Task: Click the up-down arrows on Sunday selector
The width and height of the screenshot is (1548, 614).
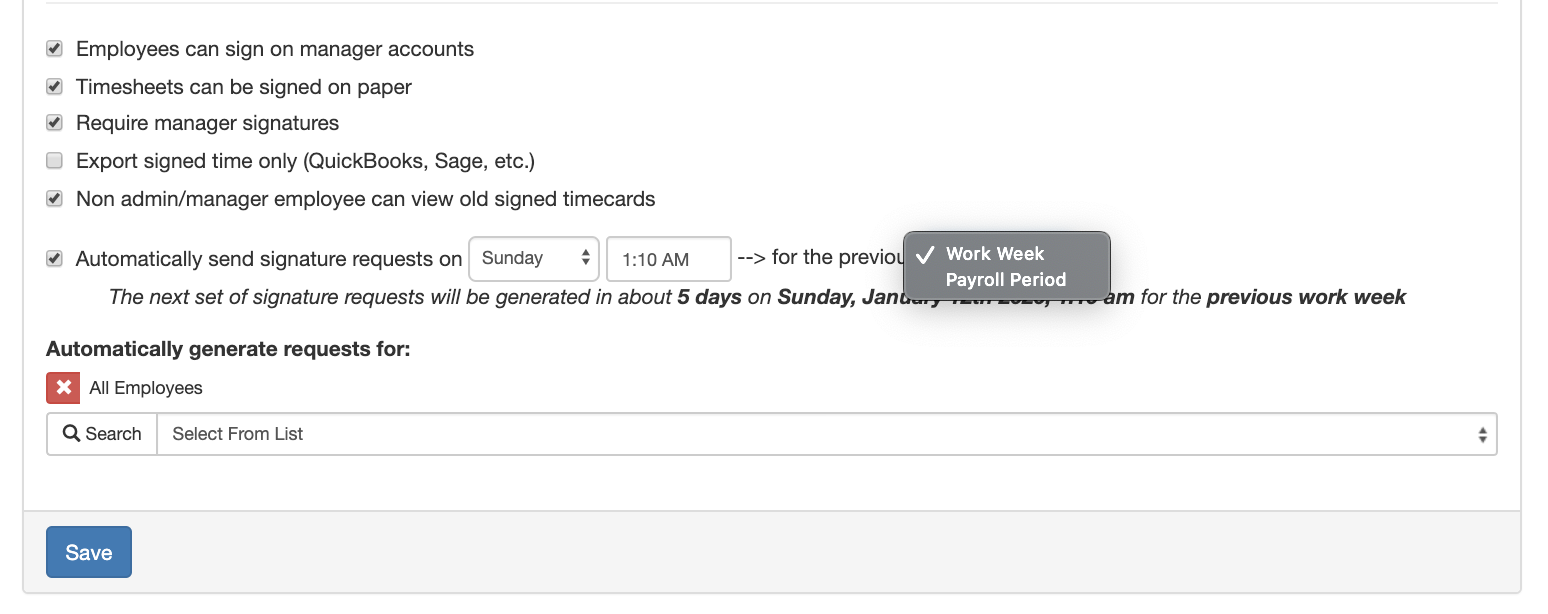Action: pos(586,259)
